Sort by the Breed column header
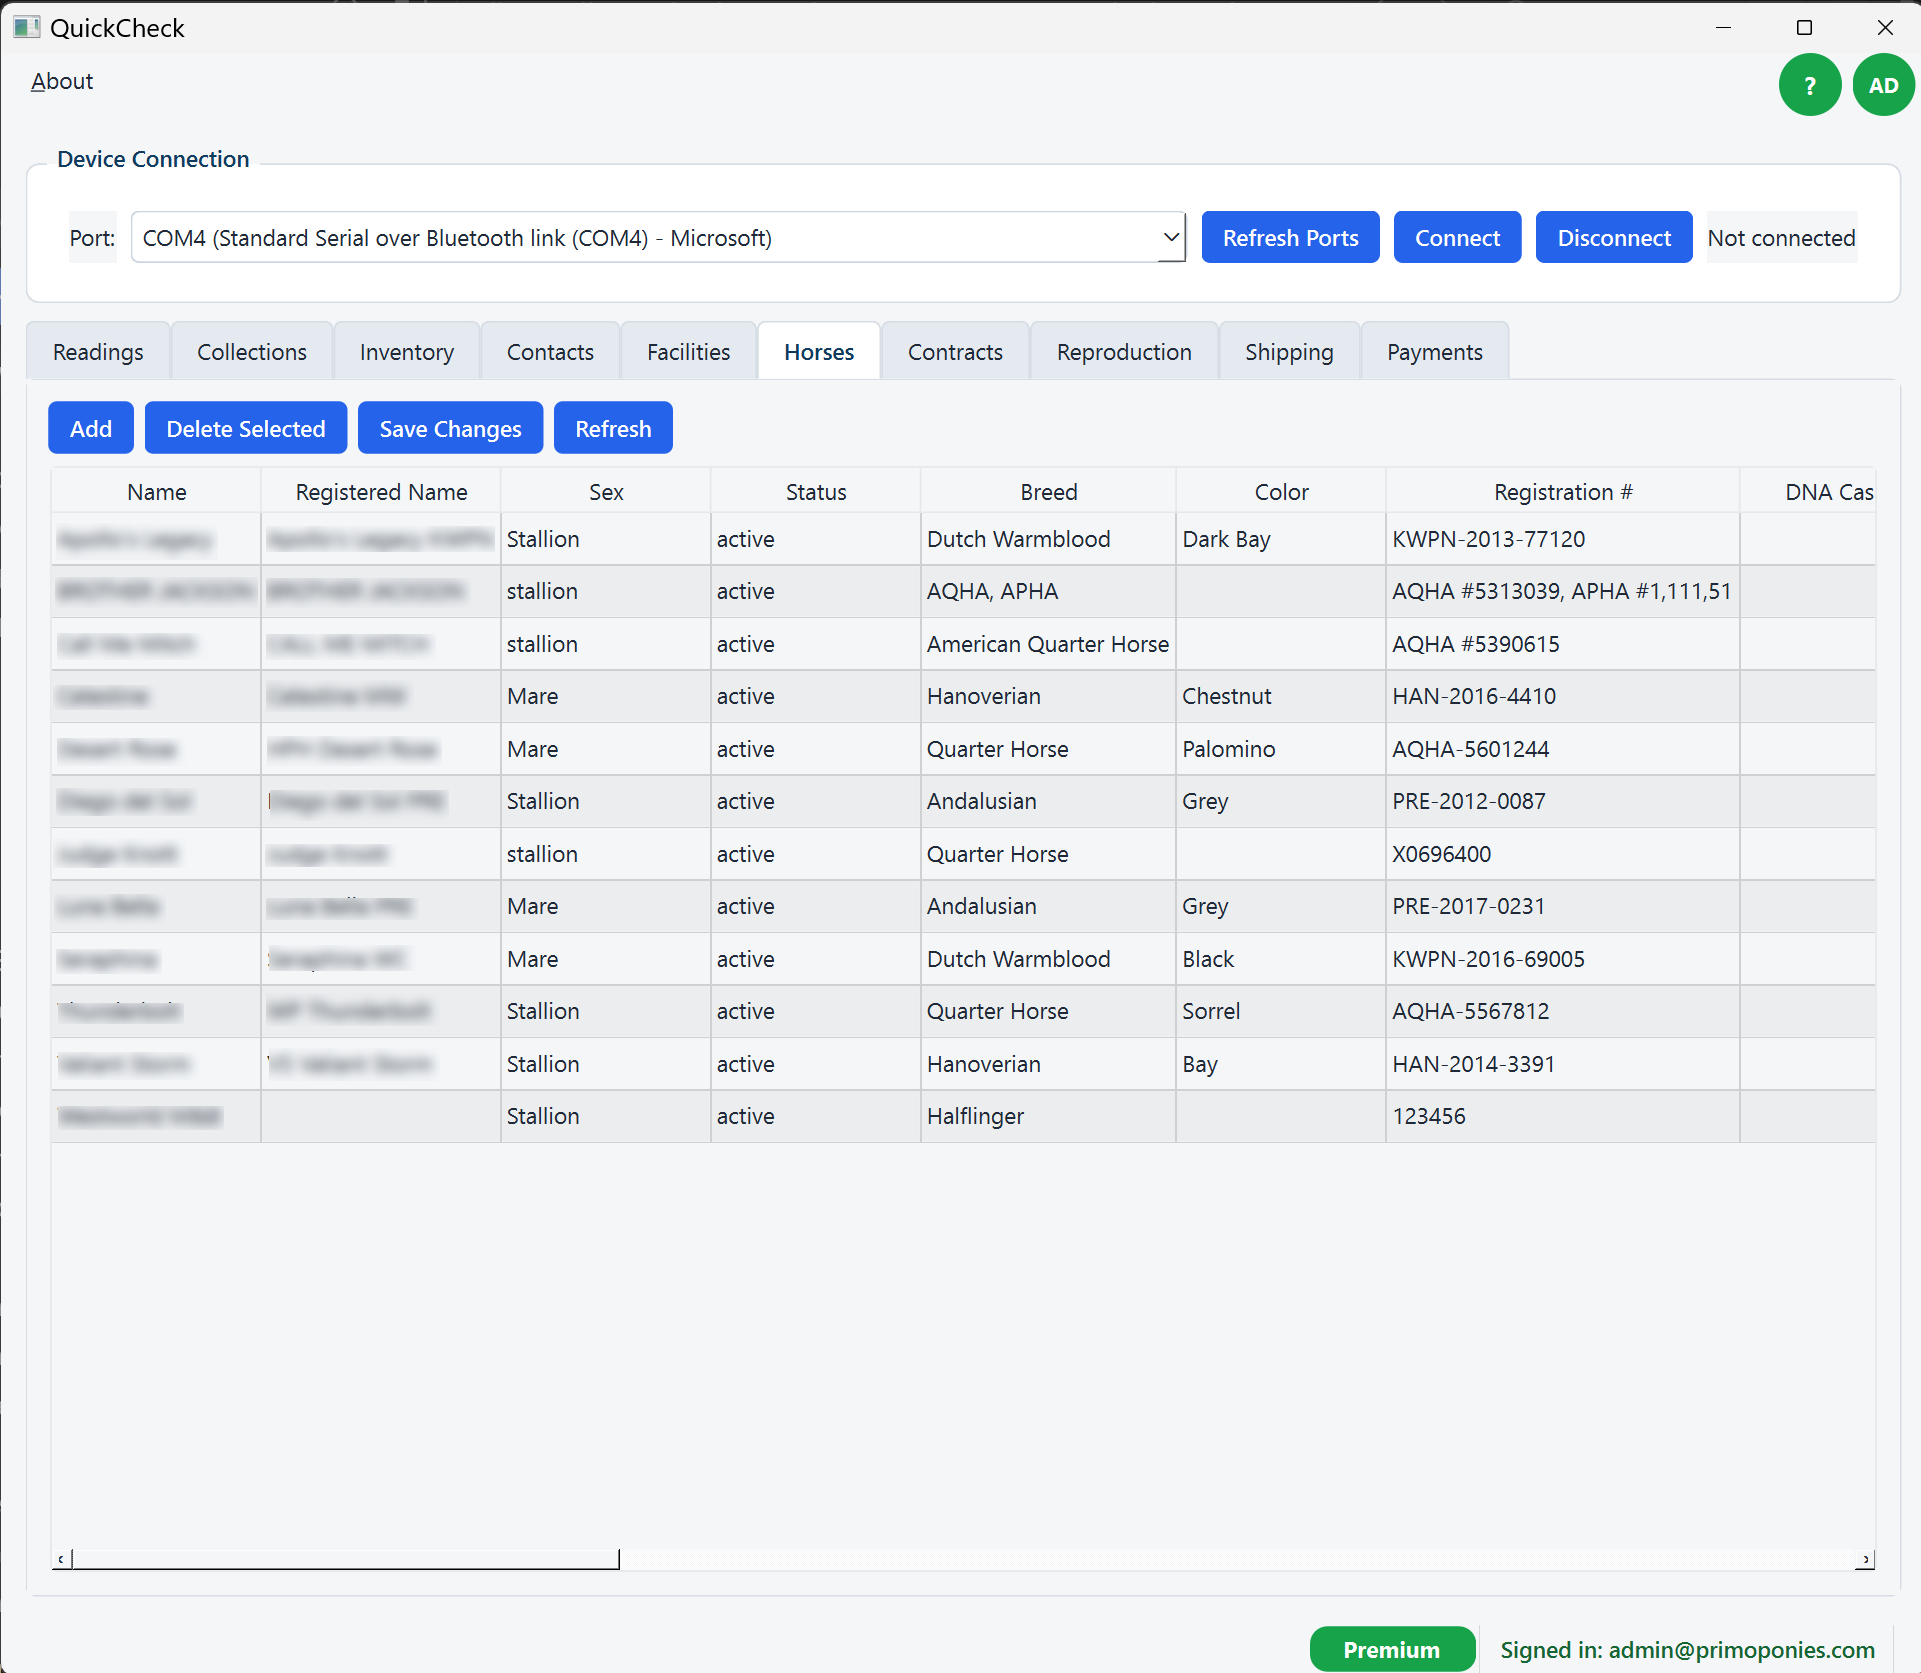Screen dimensions: 1921x1673 [1048, 492]
